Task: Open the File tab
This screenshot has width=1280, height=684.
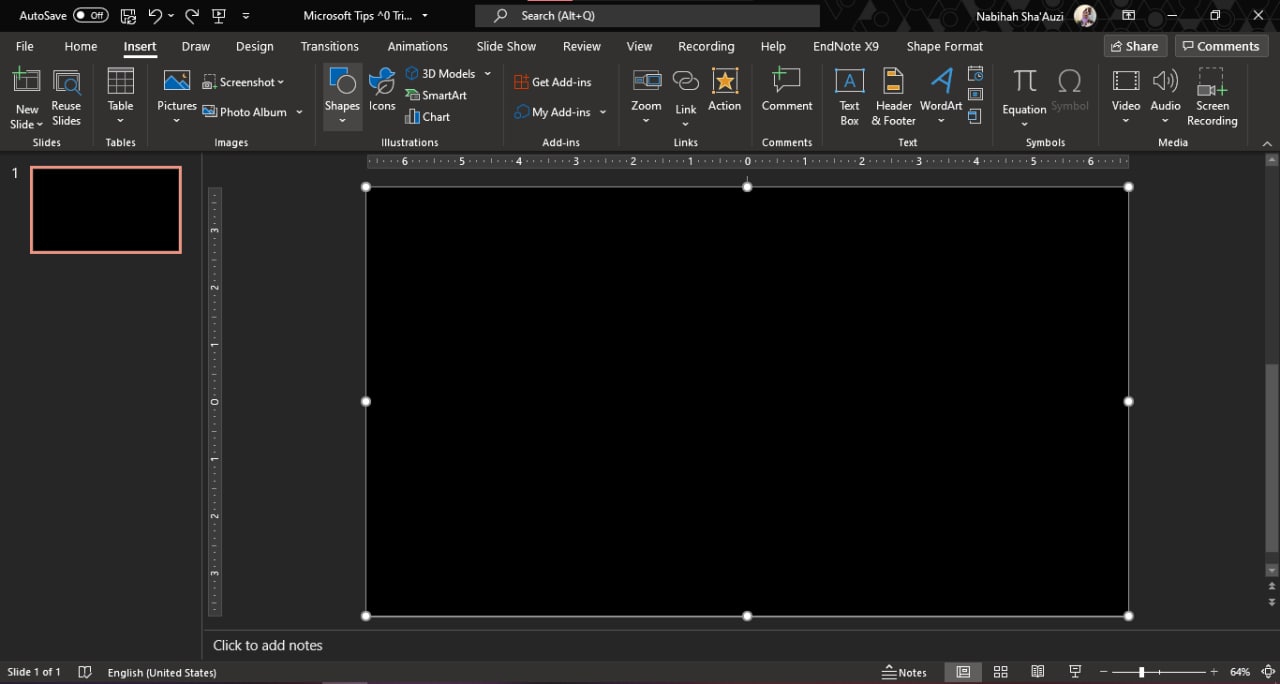Action: [24, 46]
